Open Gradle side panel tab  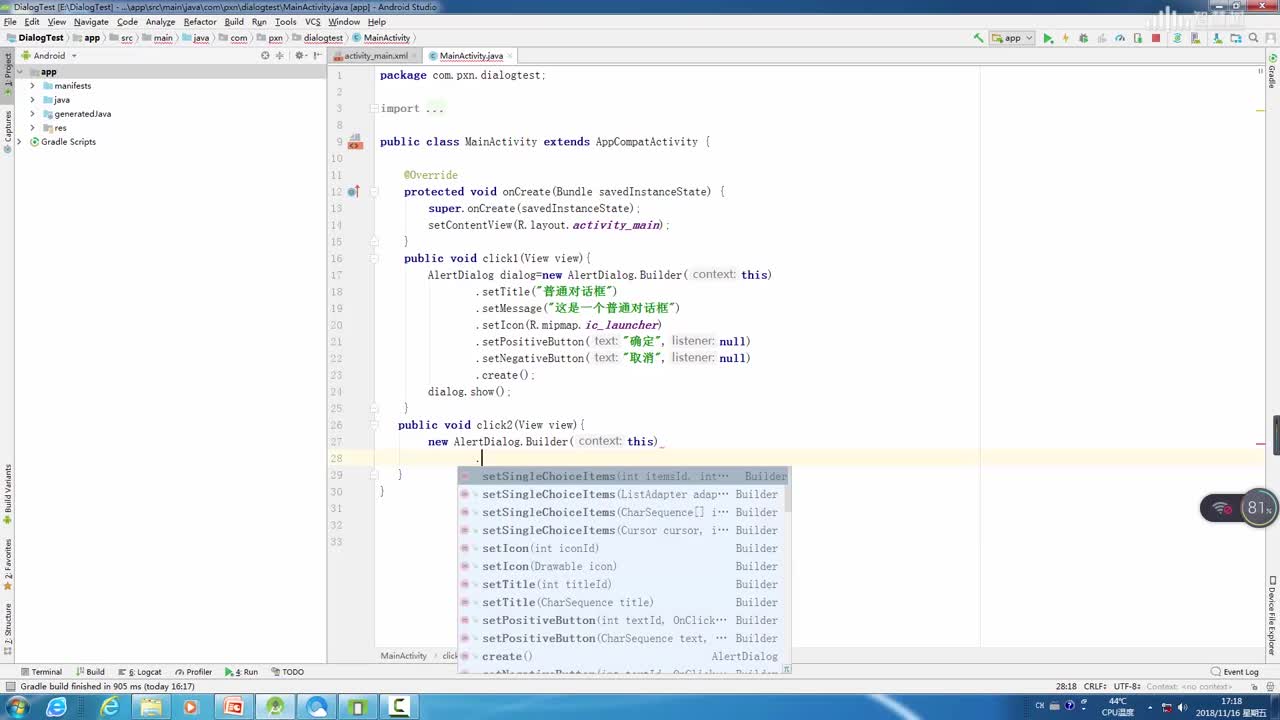[1272, 72]
